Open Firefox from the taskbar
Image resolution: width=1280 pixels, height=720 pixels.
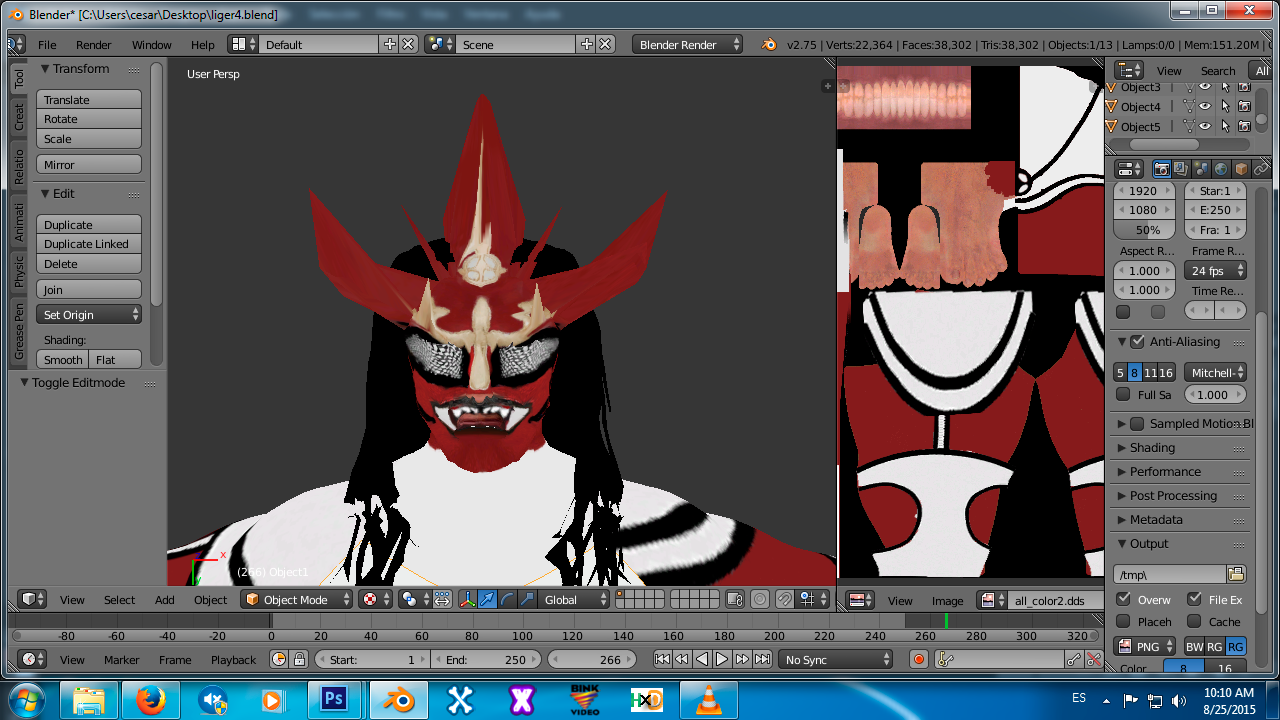pyautogui.click(x=151, y=700)
